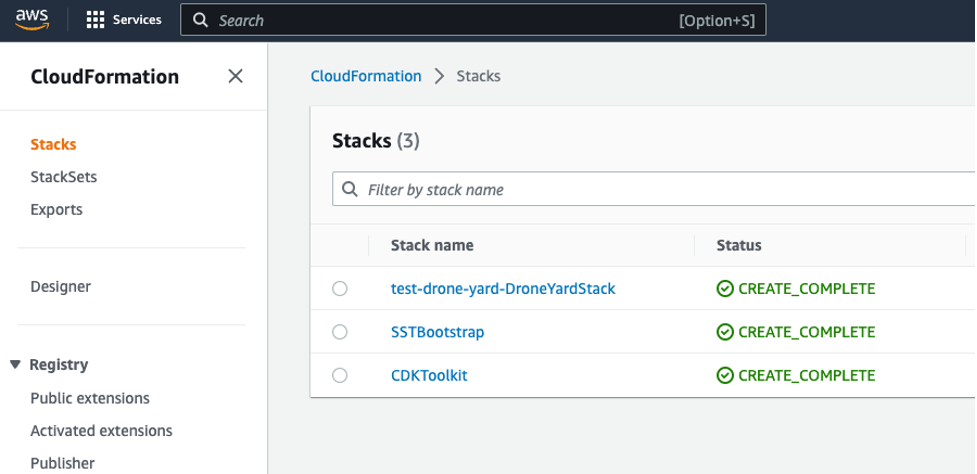
Task: Focus the Filter by stack name field
Action: [x=660, y=189]
